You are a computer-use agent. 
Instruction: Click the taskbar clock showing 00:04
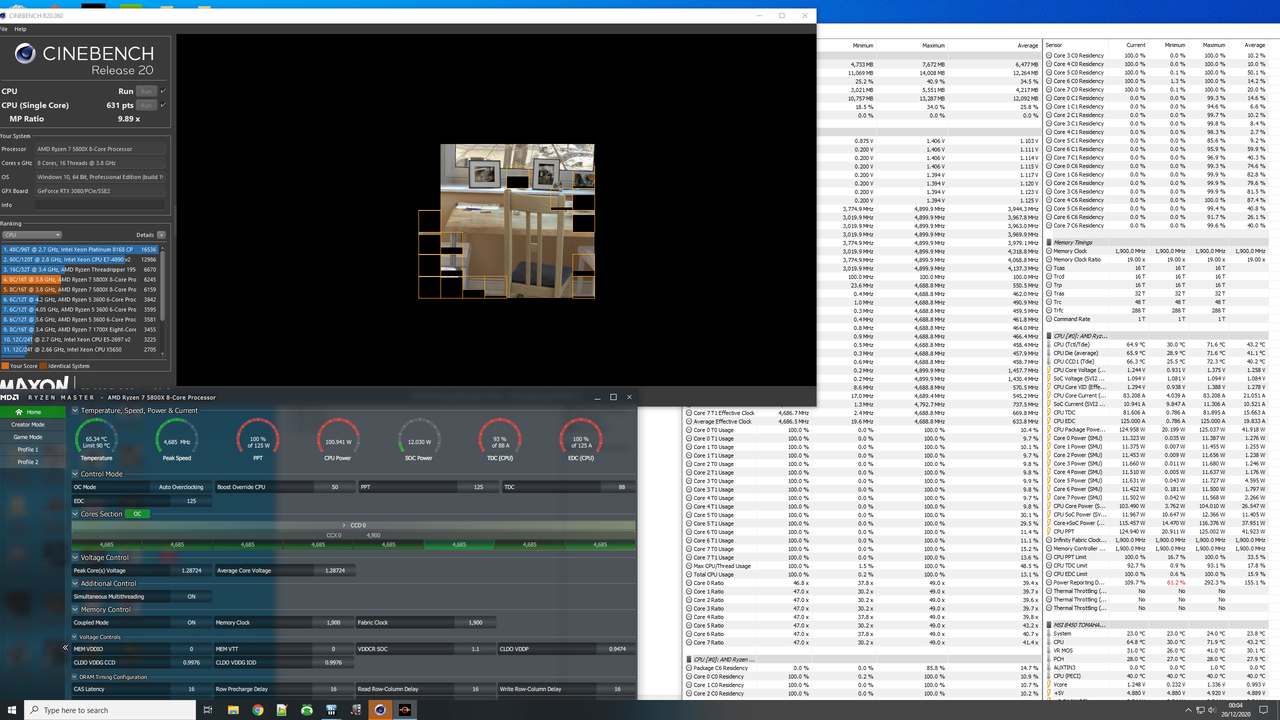click(1237, 710)
